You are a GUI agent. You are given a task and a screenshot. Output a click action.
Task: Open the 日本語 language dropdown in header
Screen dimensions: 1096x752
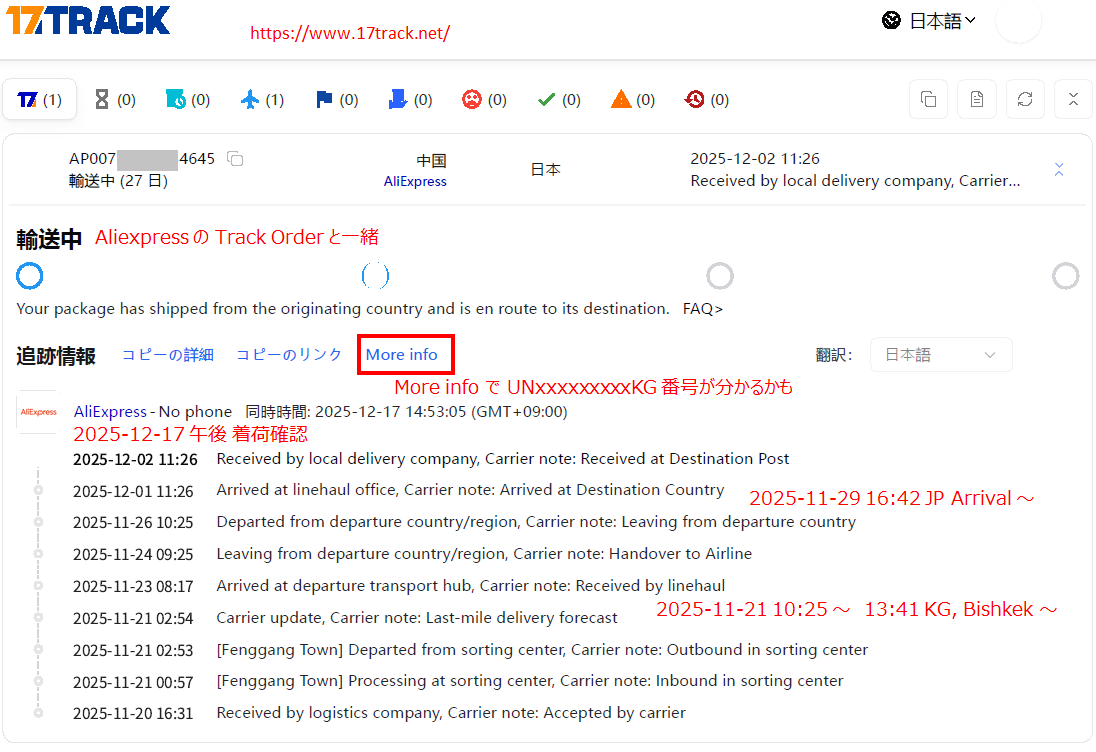tap(929, 21)
